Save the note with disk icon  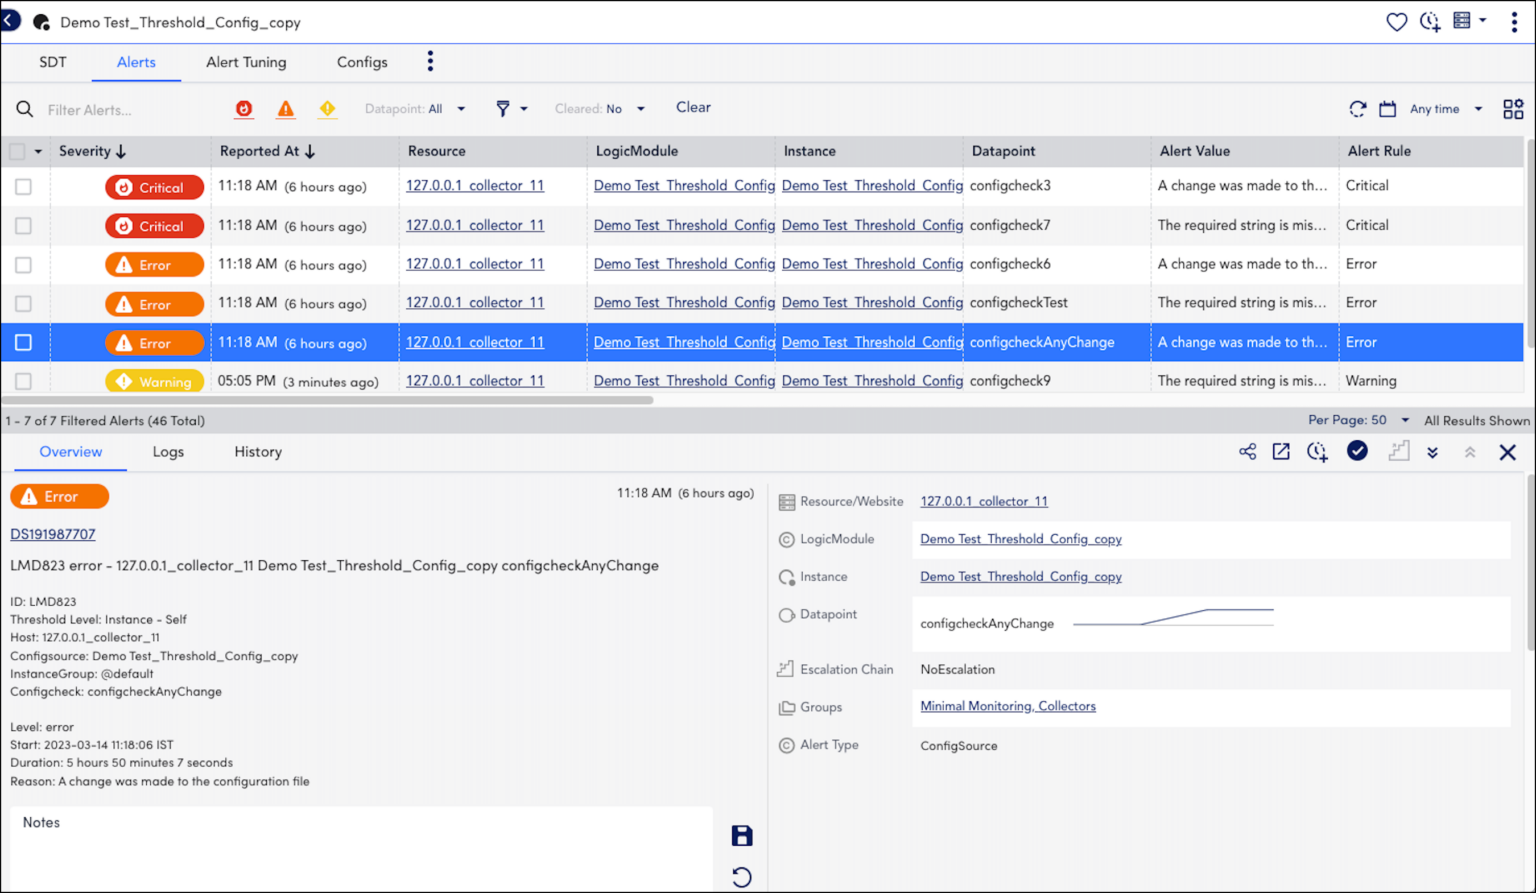click(741, 836)
